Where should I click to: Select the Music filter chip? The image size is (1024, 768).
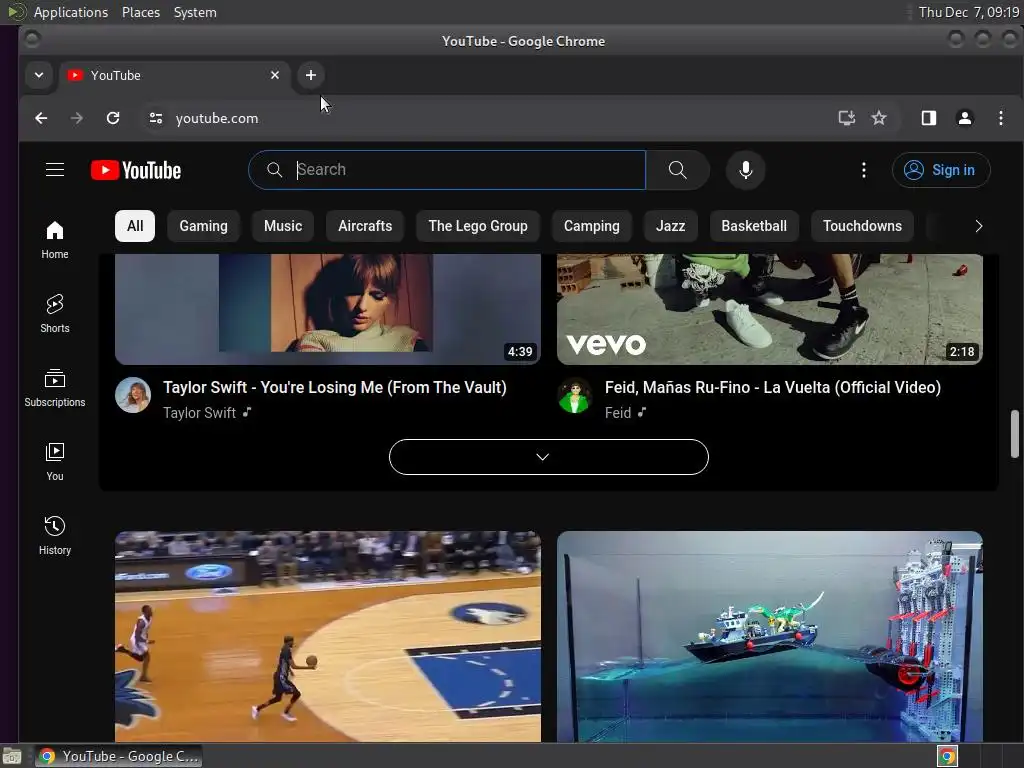coord(283,226)
